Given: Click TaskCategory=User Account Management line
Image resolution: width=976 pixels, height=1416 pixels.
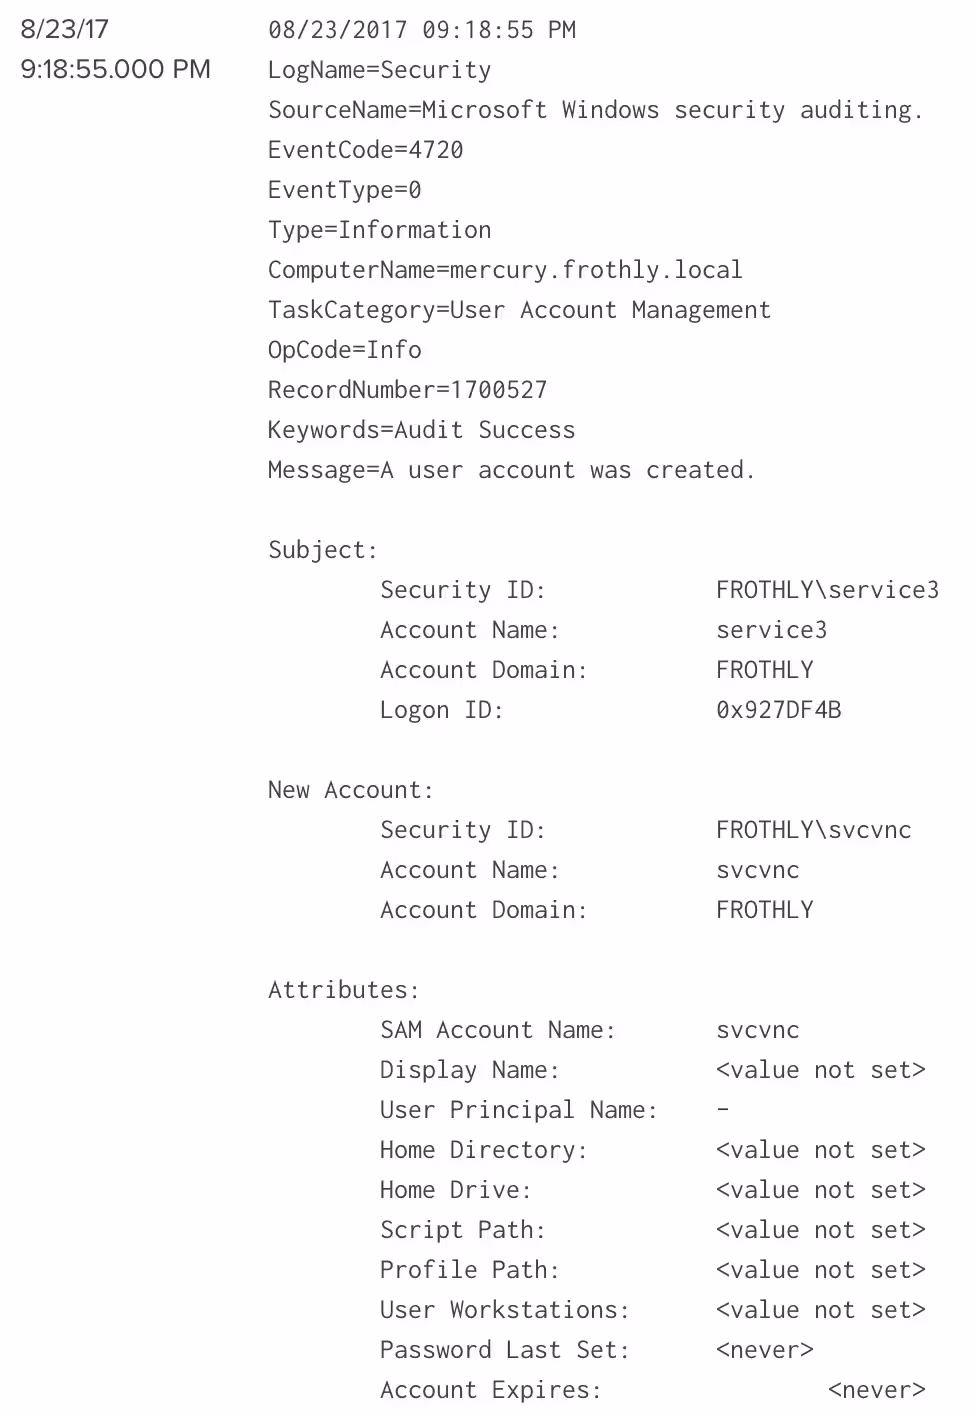Looking at the screenshot, I should click(x=519, y=310).
